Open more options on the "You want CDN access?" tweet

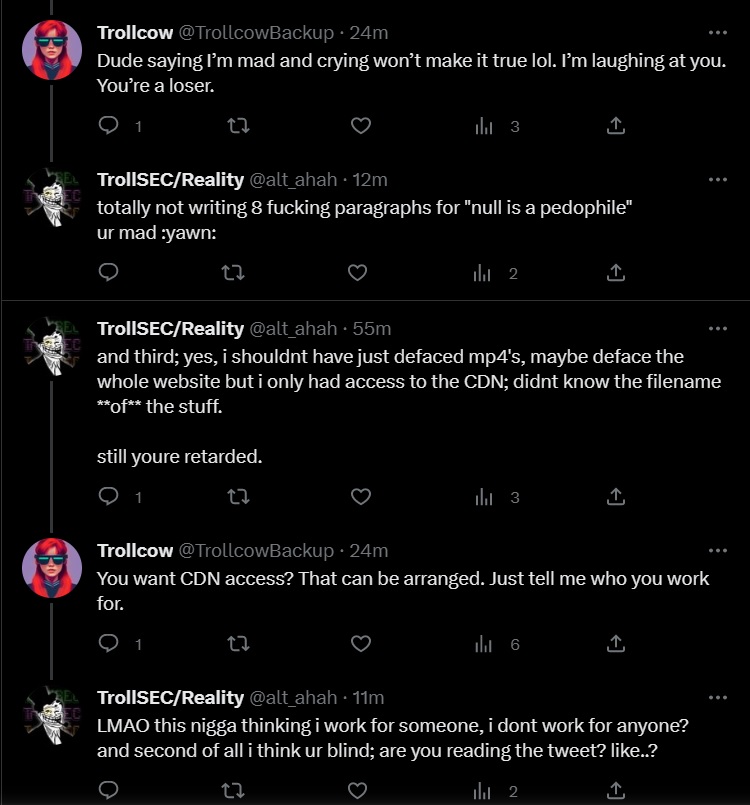point(717,550)
